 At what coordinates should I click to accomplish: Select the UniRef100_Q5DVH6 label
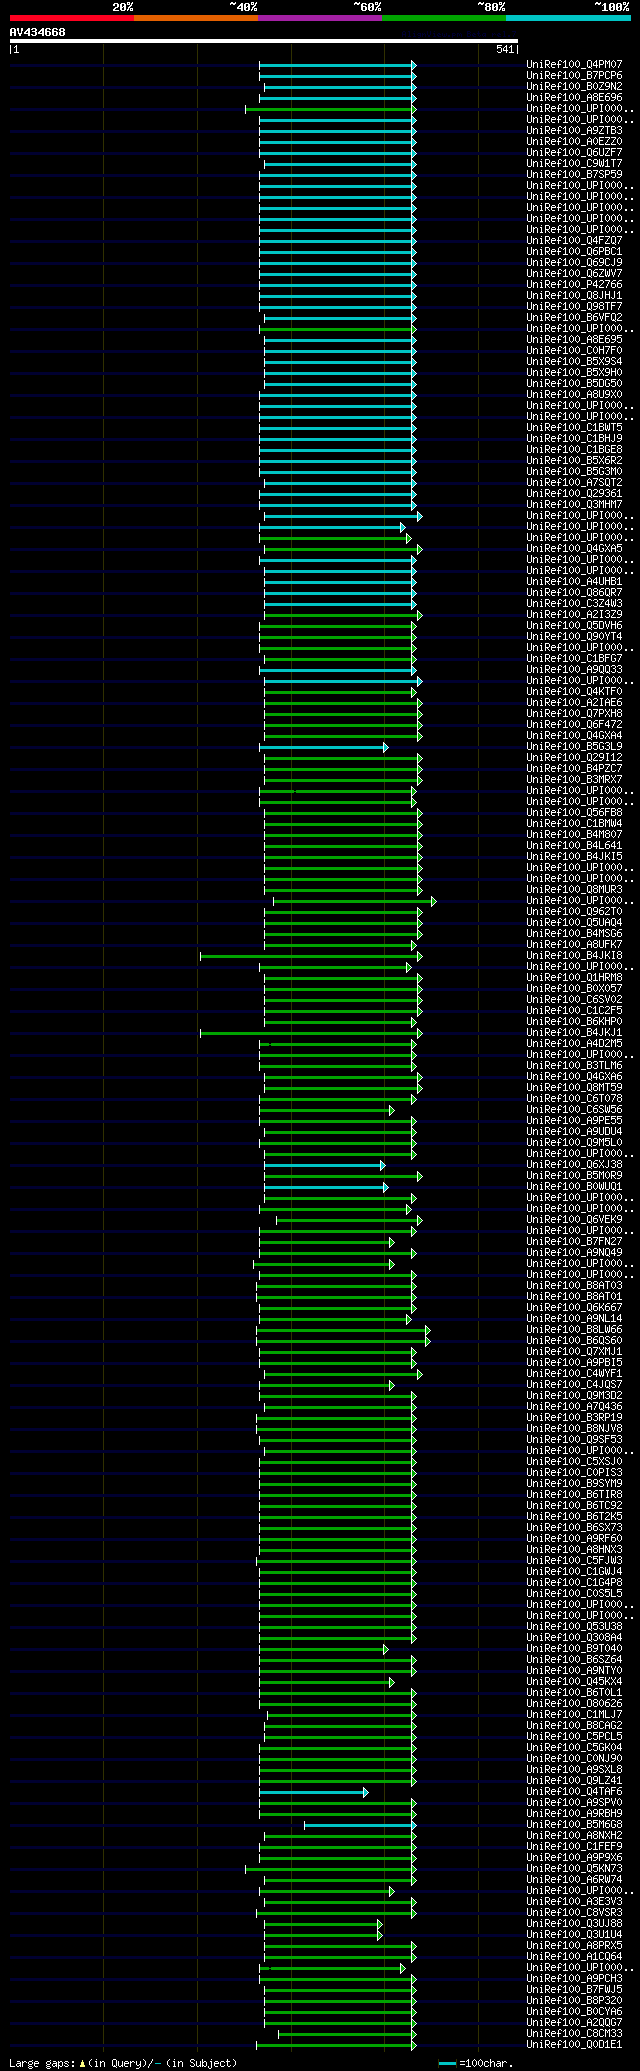pos(574,625)
